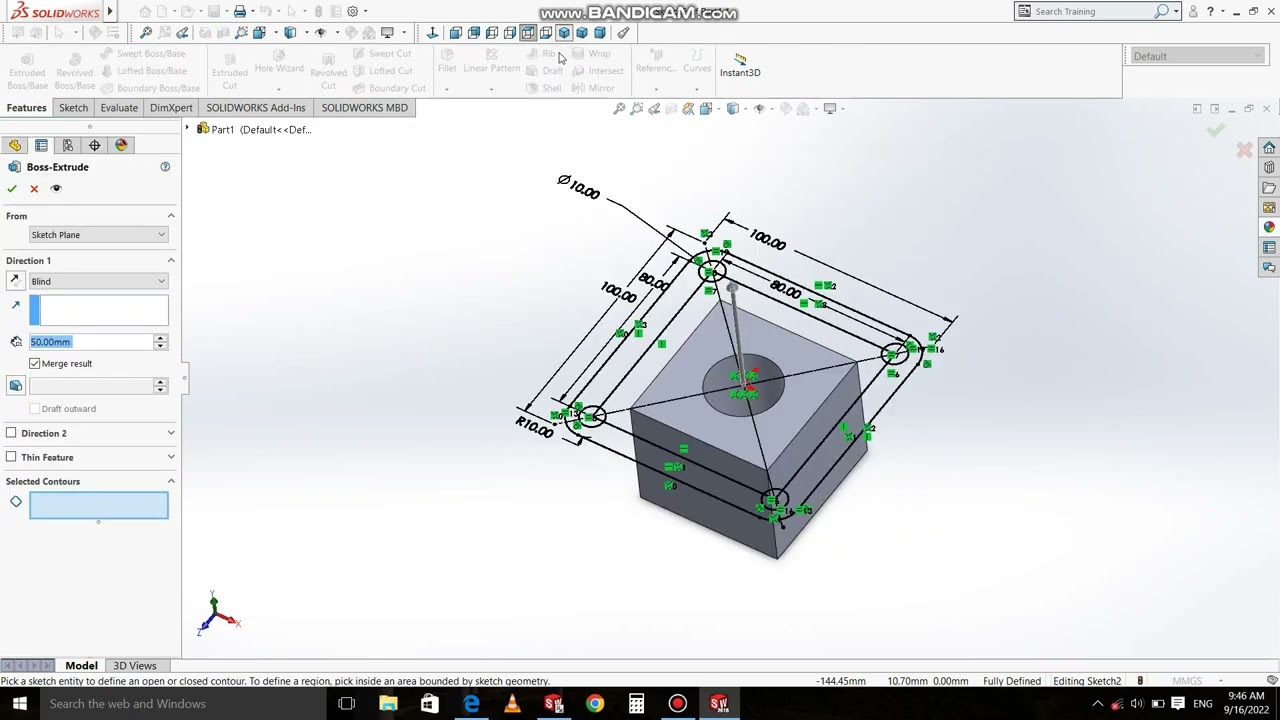This screenshot has width=1280, height=720.
Task: Open Chrome from taskbar
Action: pos(595,704)
